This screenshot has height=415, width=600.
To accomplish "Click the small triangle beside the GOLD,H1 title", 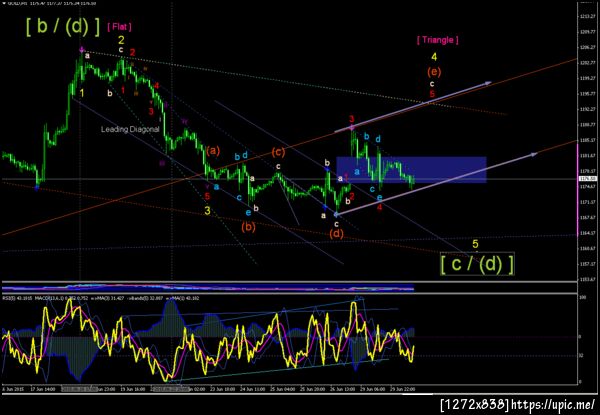I will (x=4, y=3).
